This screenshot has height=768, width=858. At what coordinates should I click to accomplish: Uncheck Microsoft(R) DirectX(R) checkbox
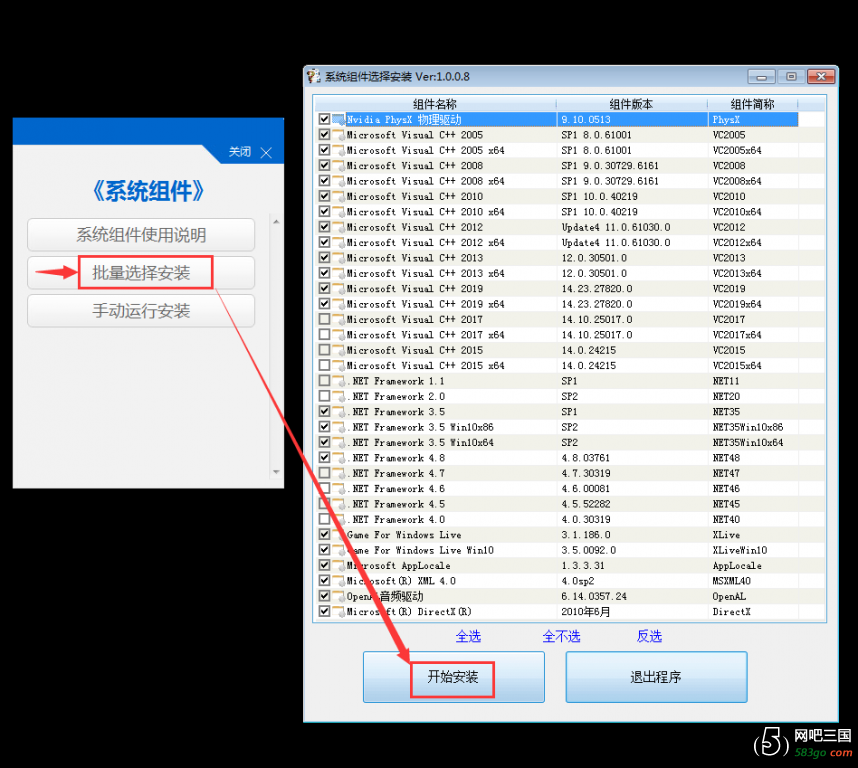(x=324, y=611)
